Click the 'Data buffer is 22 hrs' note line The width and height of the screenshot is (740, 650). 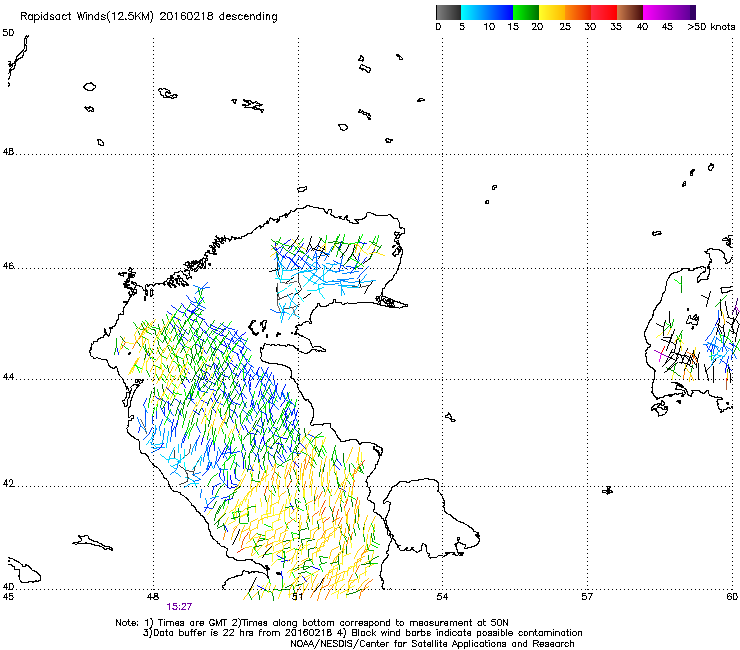(x=362, y=633)
